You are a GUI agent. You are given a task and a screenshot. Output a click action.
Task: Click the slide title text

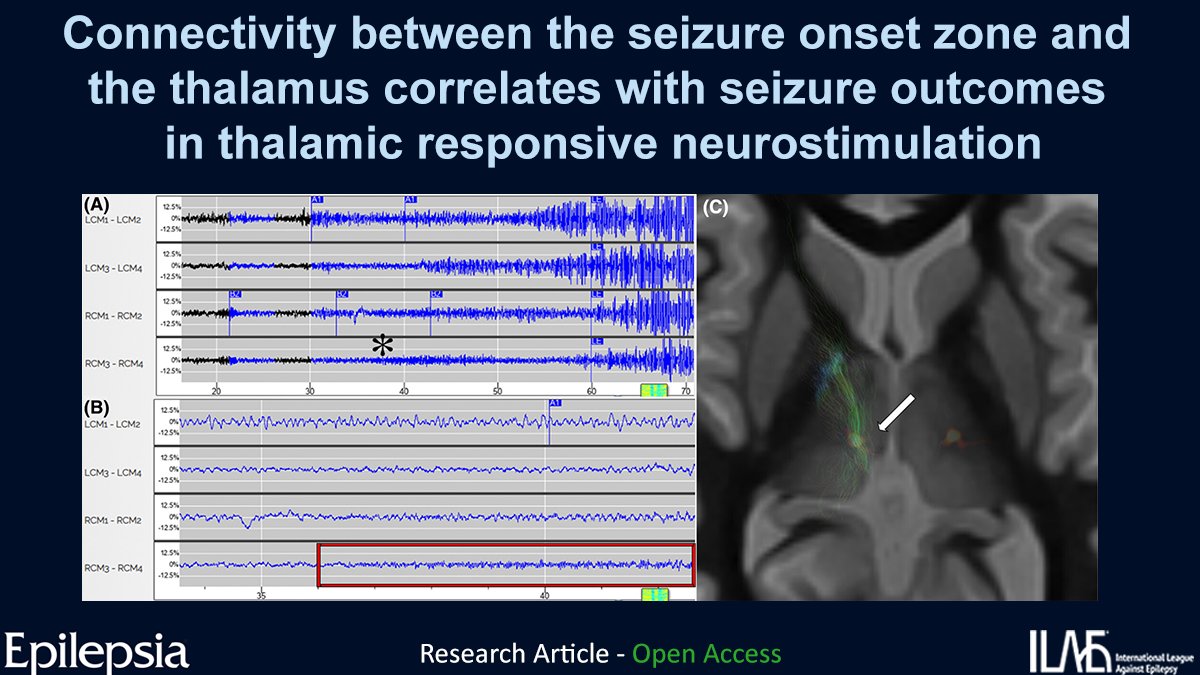click(x=600, y=85)
